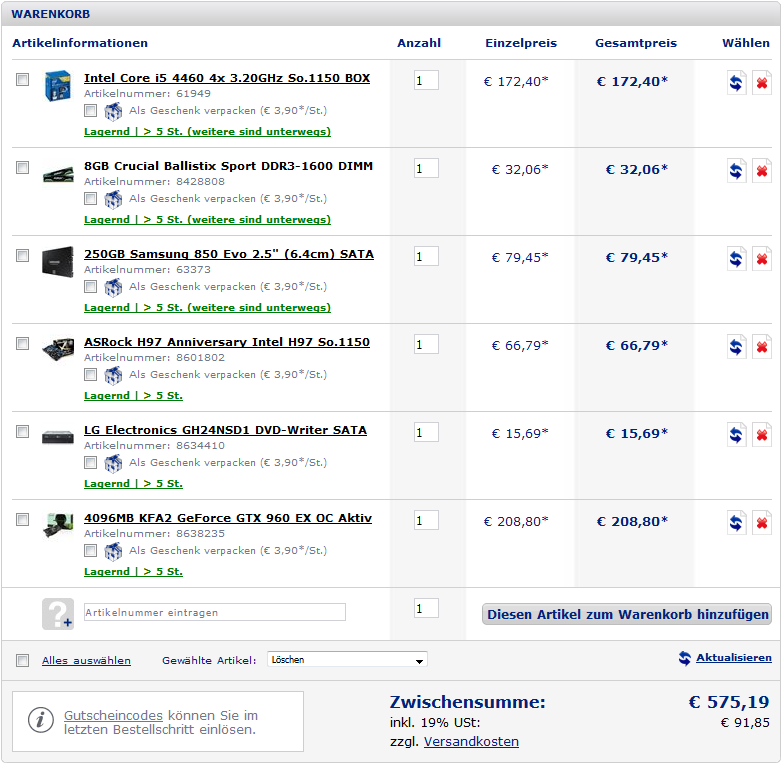
Task: Open KFA2 graphics card thumbnail
Action: tap(58, 525)
